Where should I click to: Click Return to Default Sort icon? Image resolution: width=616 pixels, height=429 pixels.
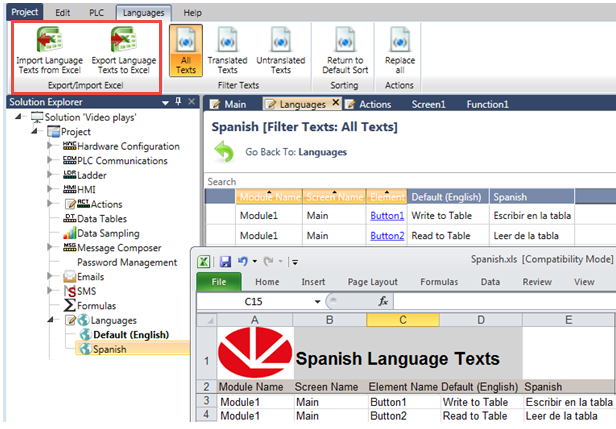click(x=344, y=41)
